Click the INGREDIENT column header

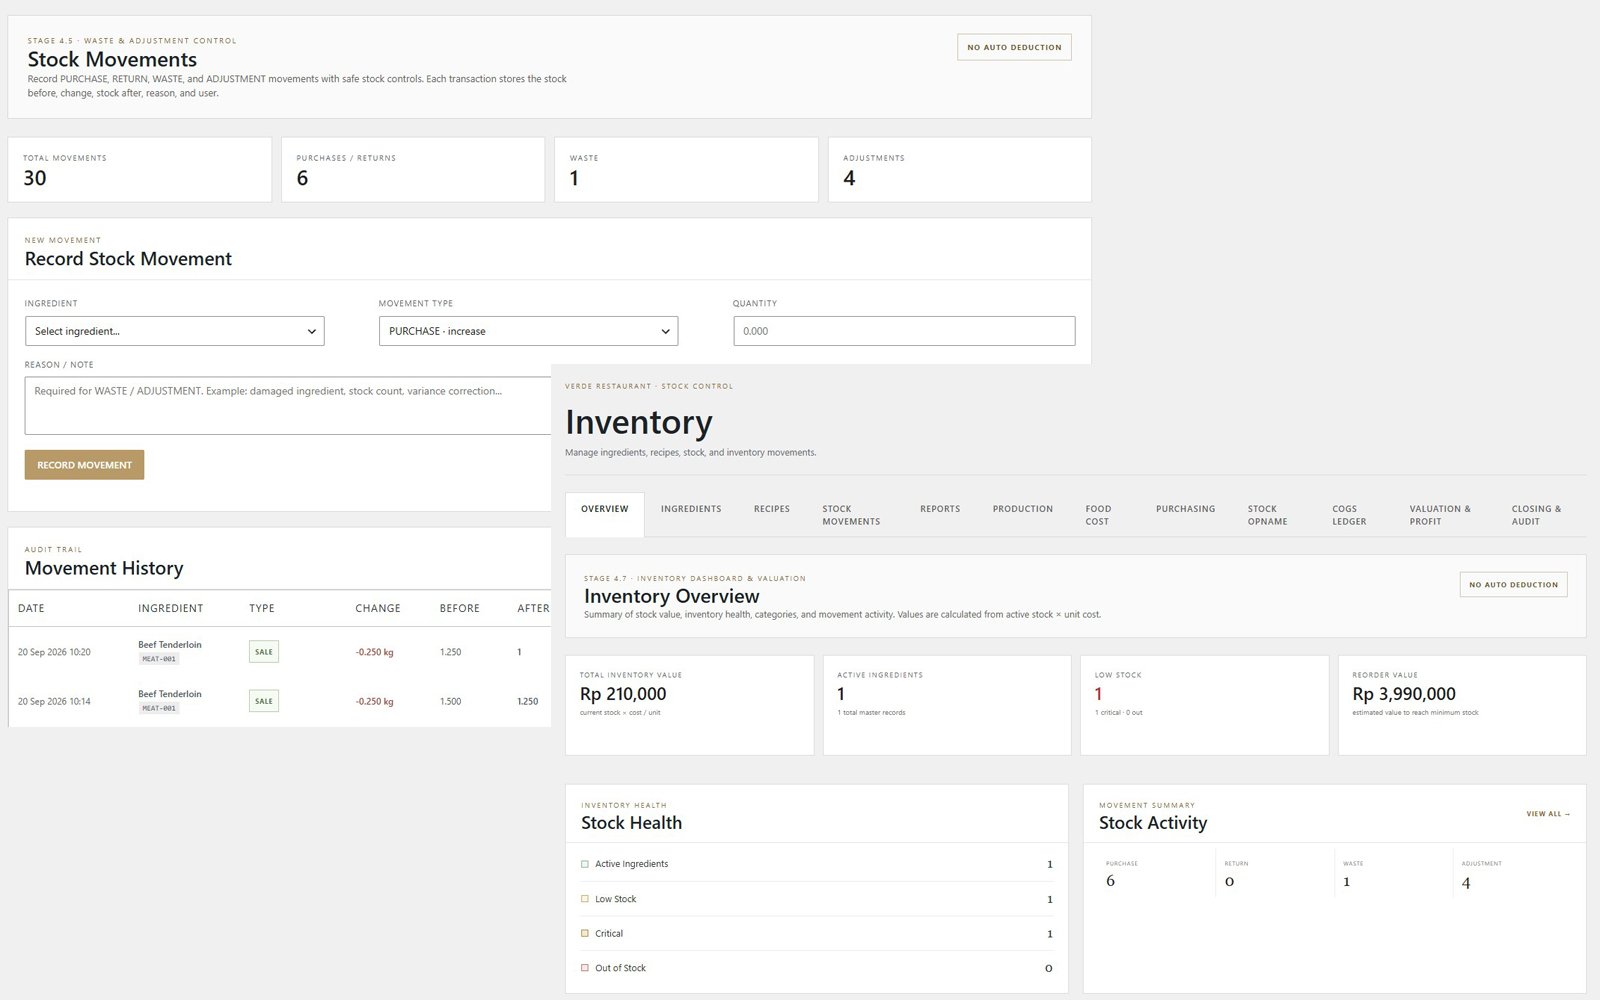tap(170, 608)
